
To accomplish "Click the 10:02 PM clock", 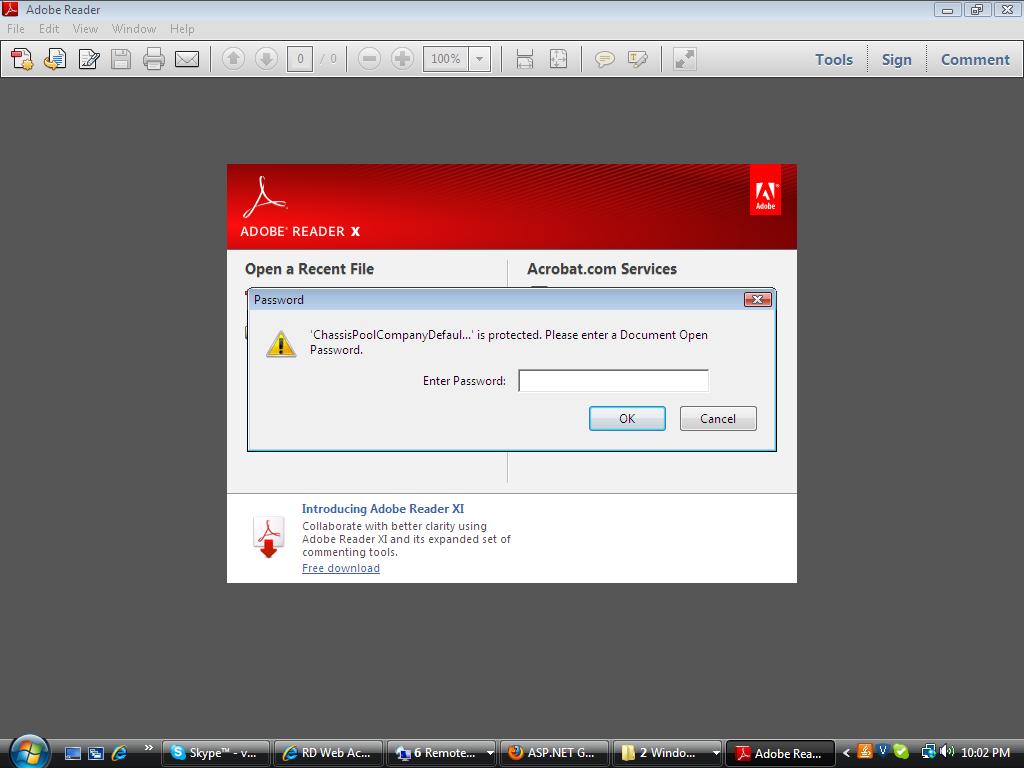I will pos(985,753).
